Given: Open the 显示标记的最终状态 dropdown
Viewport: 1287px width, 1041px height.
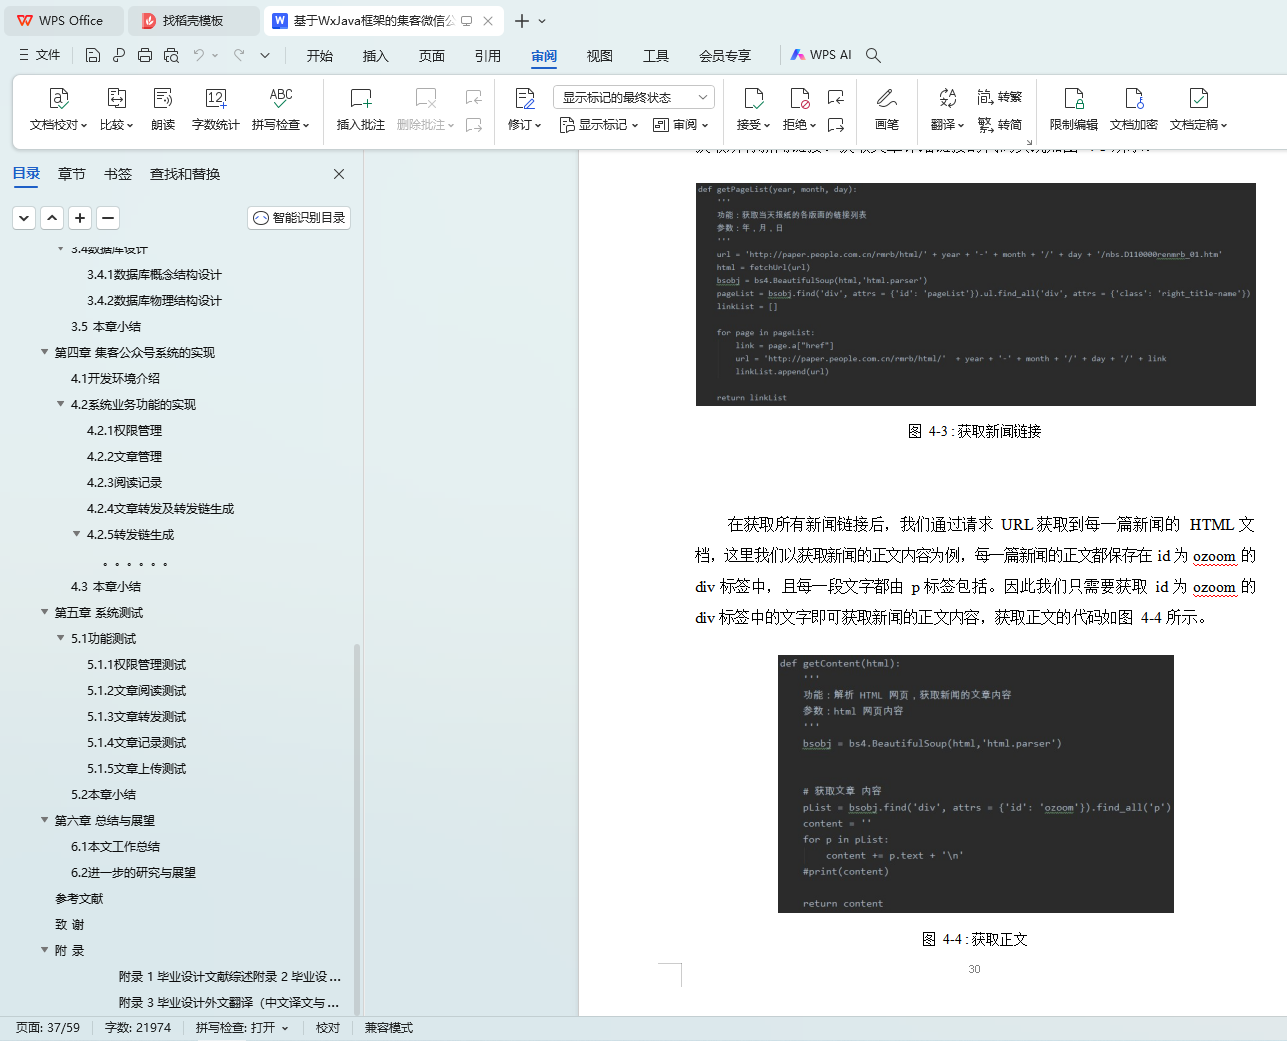Looking at the screenshot, I should click(x=633, y=97).
